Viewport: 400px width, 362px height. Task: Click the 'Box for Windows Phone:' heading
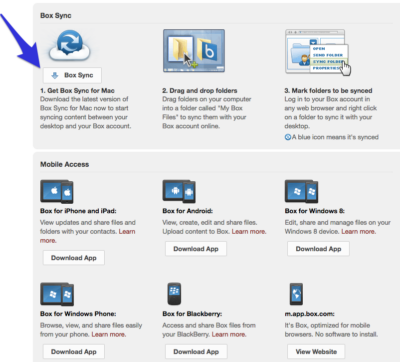tap(78, 314)
